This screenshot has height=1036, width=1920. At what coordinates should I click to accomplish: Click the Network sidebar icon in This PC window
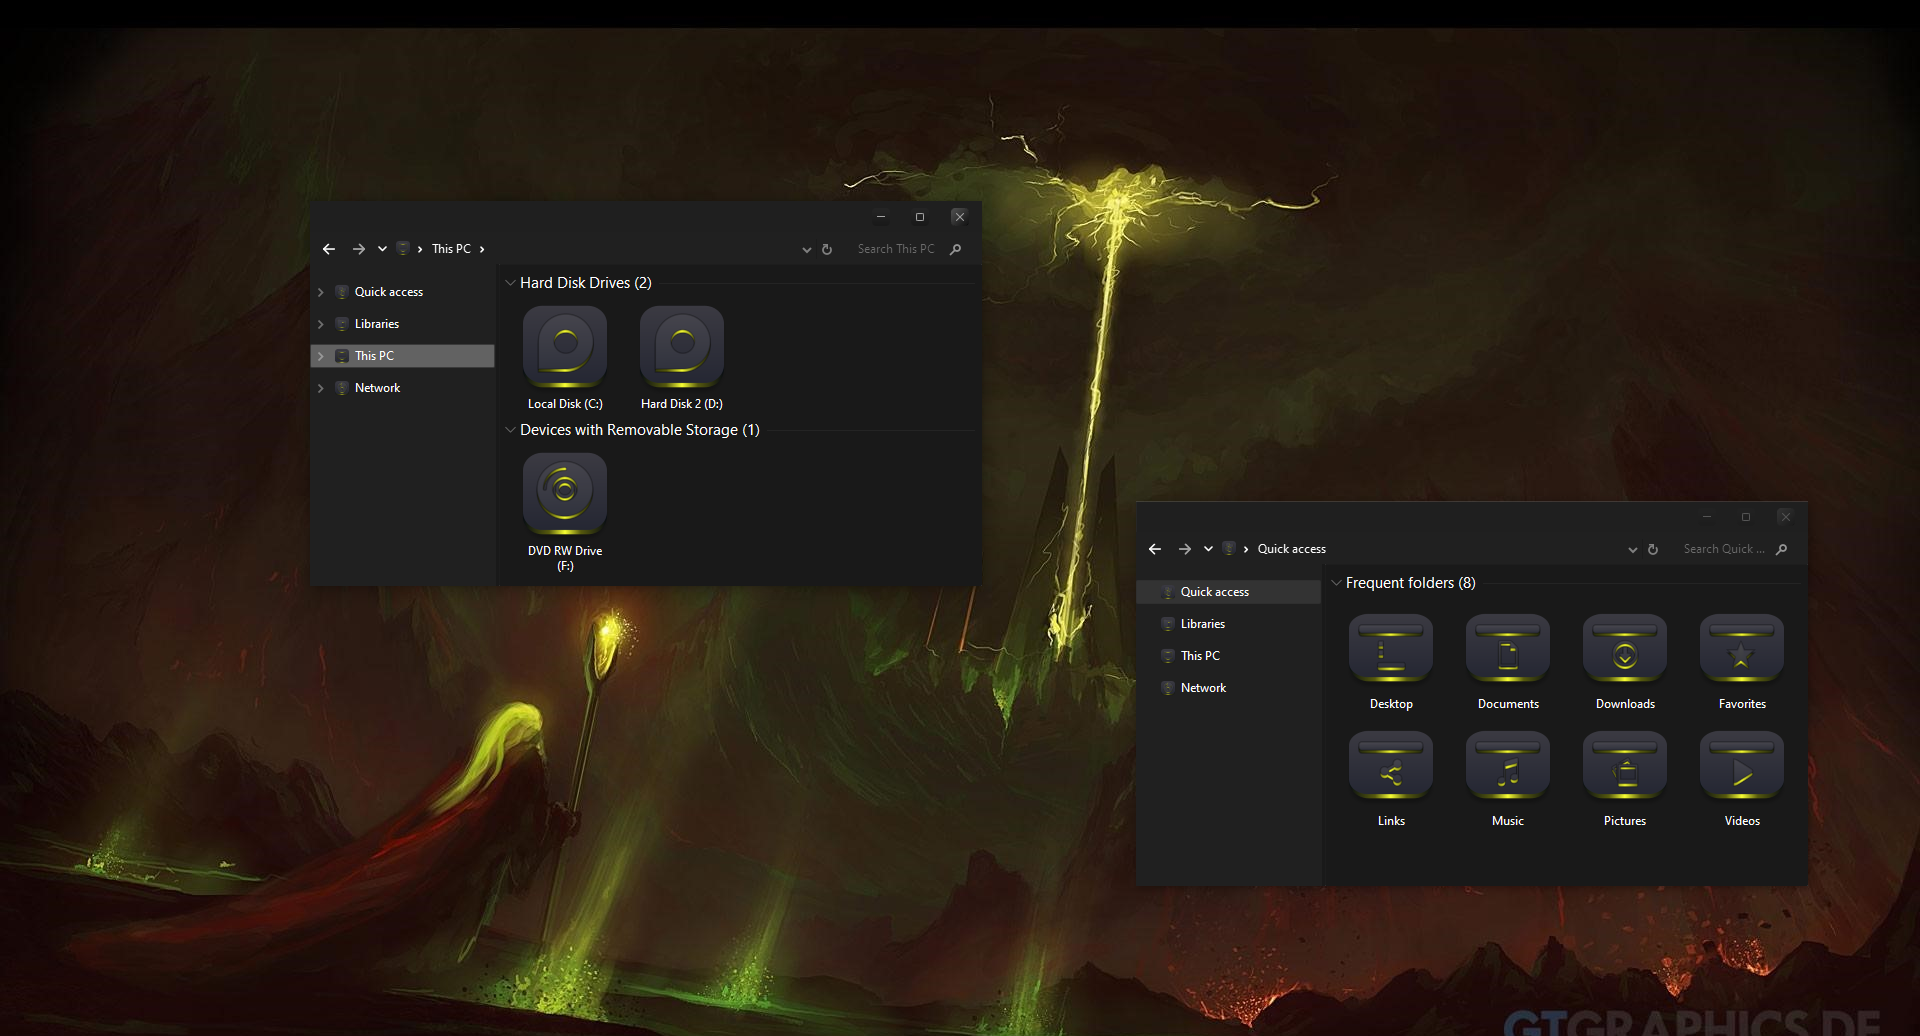click(342, 388)
